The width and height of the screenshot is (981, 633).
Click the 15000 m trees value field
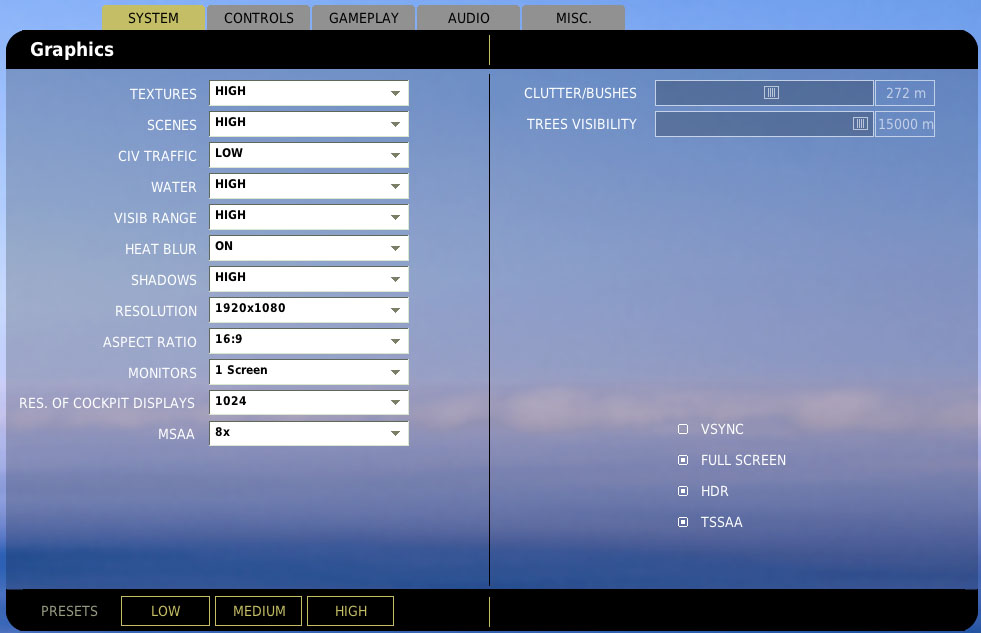905,124
